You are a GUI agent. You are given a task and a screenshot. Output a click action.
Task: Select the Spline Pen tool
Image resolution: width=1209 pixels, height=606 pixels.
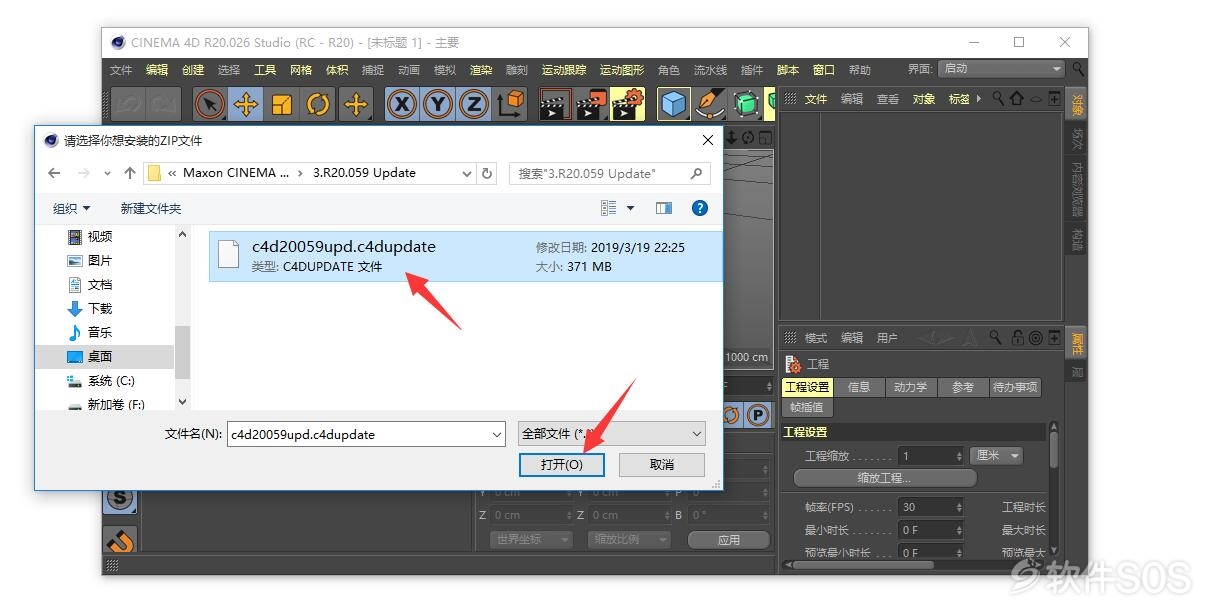click(x=710, y=104)
